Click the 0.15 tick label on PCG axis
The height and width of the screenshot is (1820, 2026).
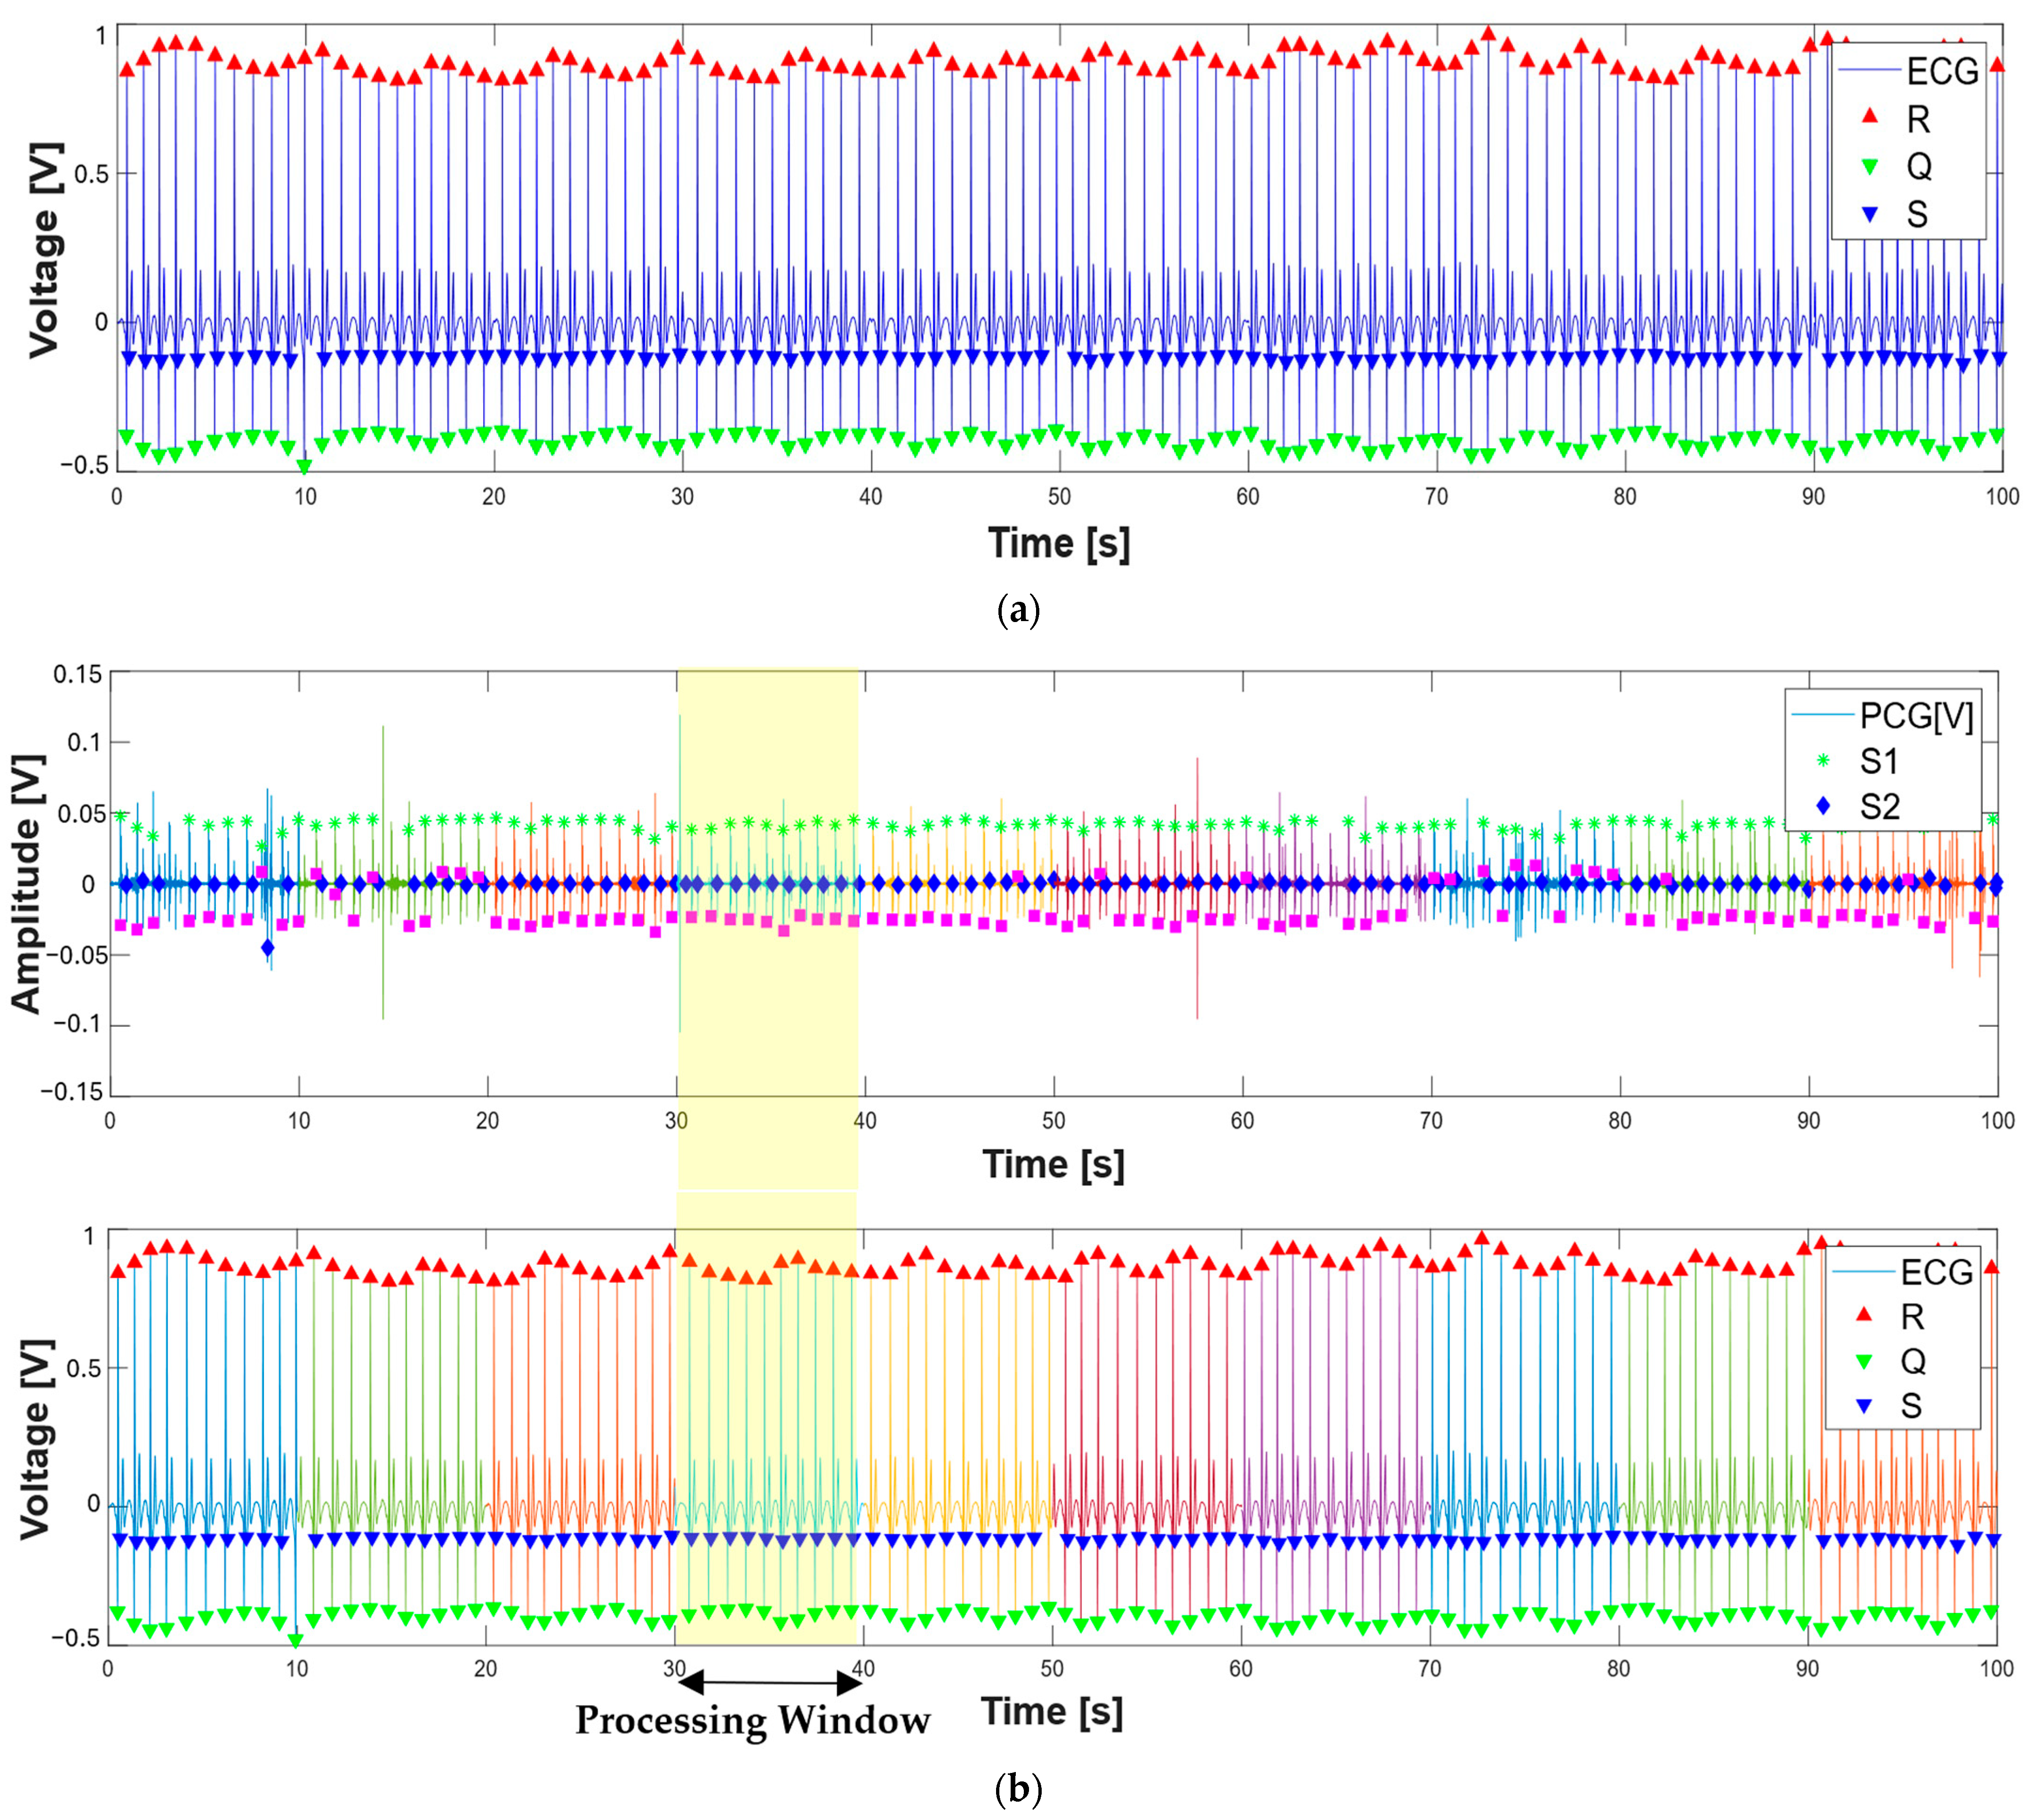[78, 674]
